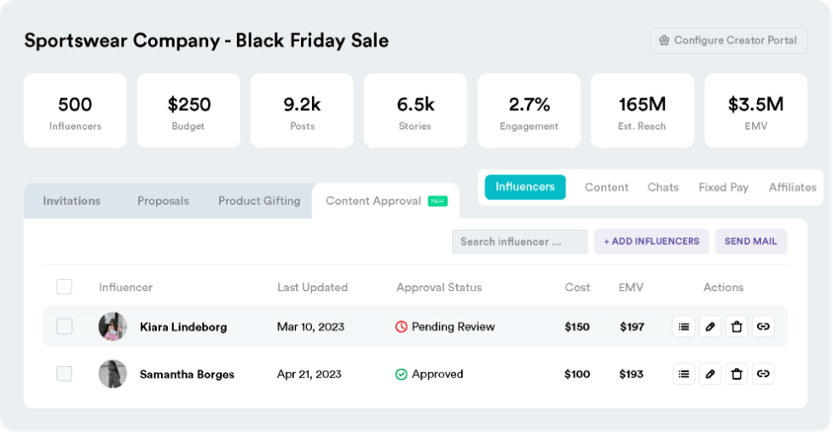Delete Kiara Lindeborg using trash icon

point(737,326)
